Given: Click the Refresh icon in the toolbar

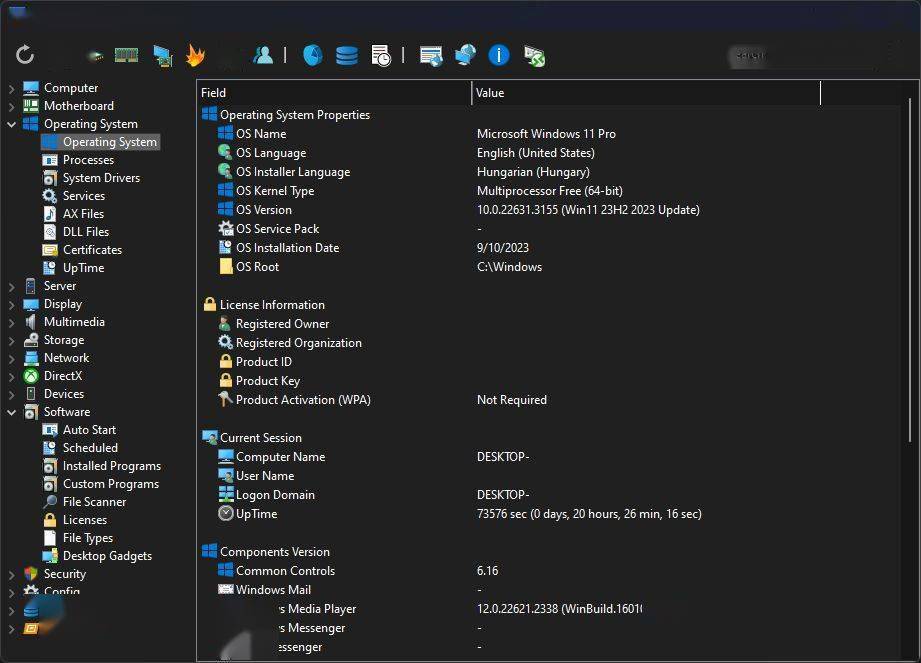Looking at the screenshot, I should pyautogui.click(x=25, y=55).
